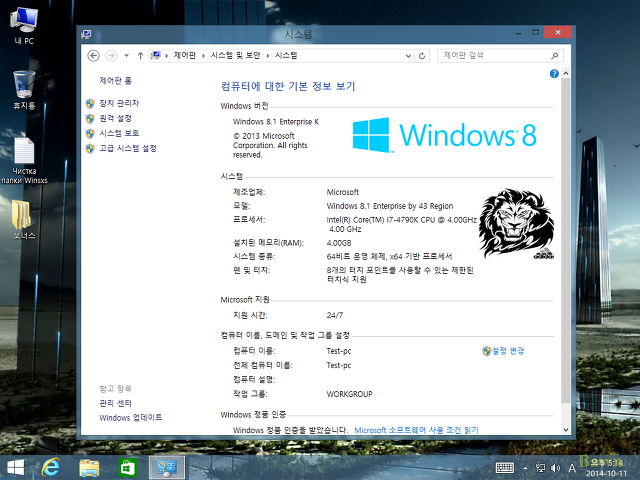Open 시스템 보호 link
640x480 pixels.
click(x=119, y=133)
